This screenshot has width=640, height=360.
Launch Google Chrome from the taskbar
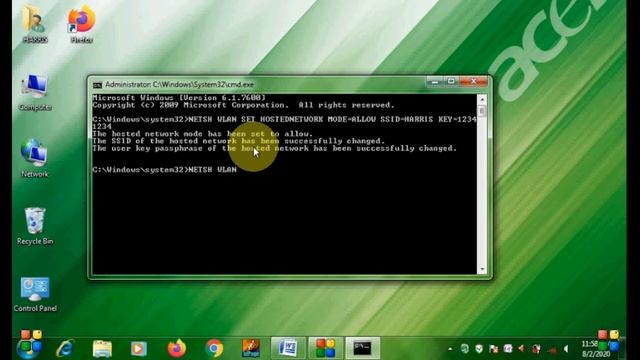tap(214, 348)
